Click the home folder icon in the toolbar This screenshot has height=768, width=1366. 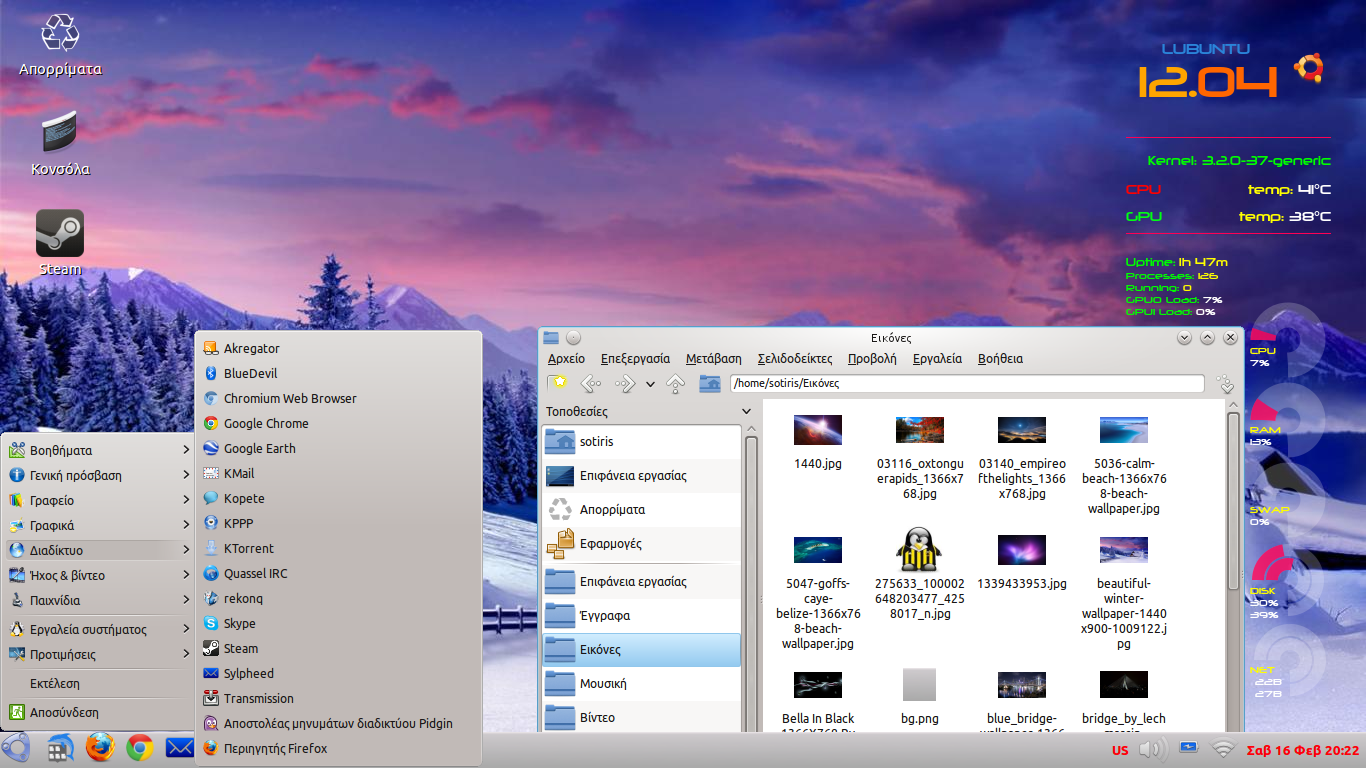710,383
